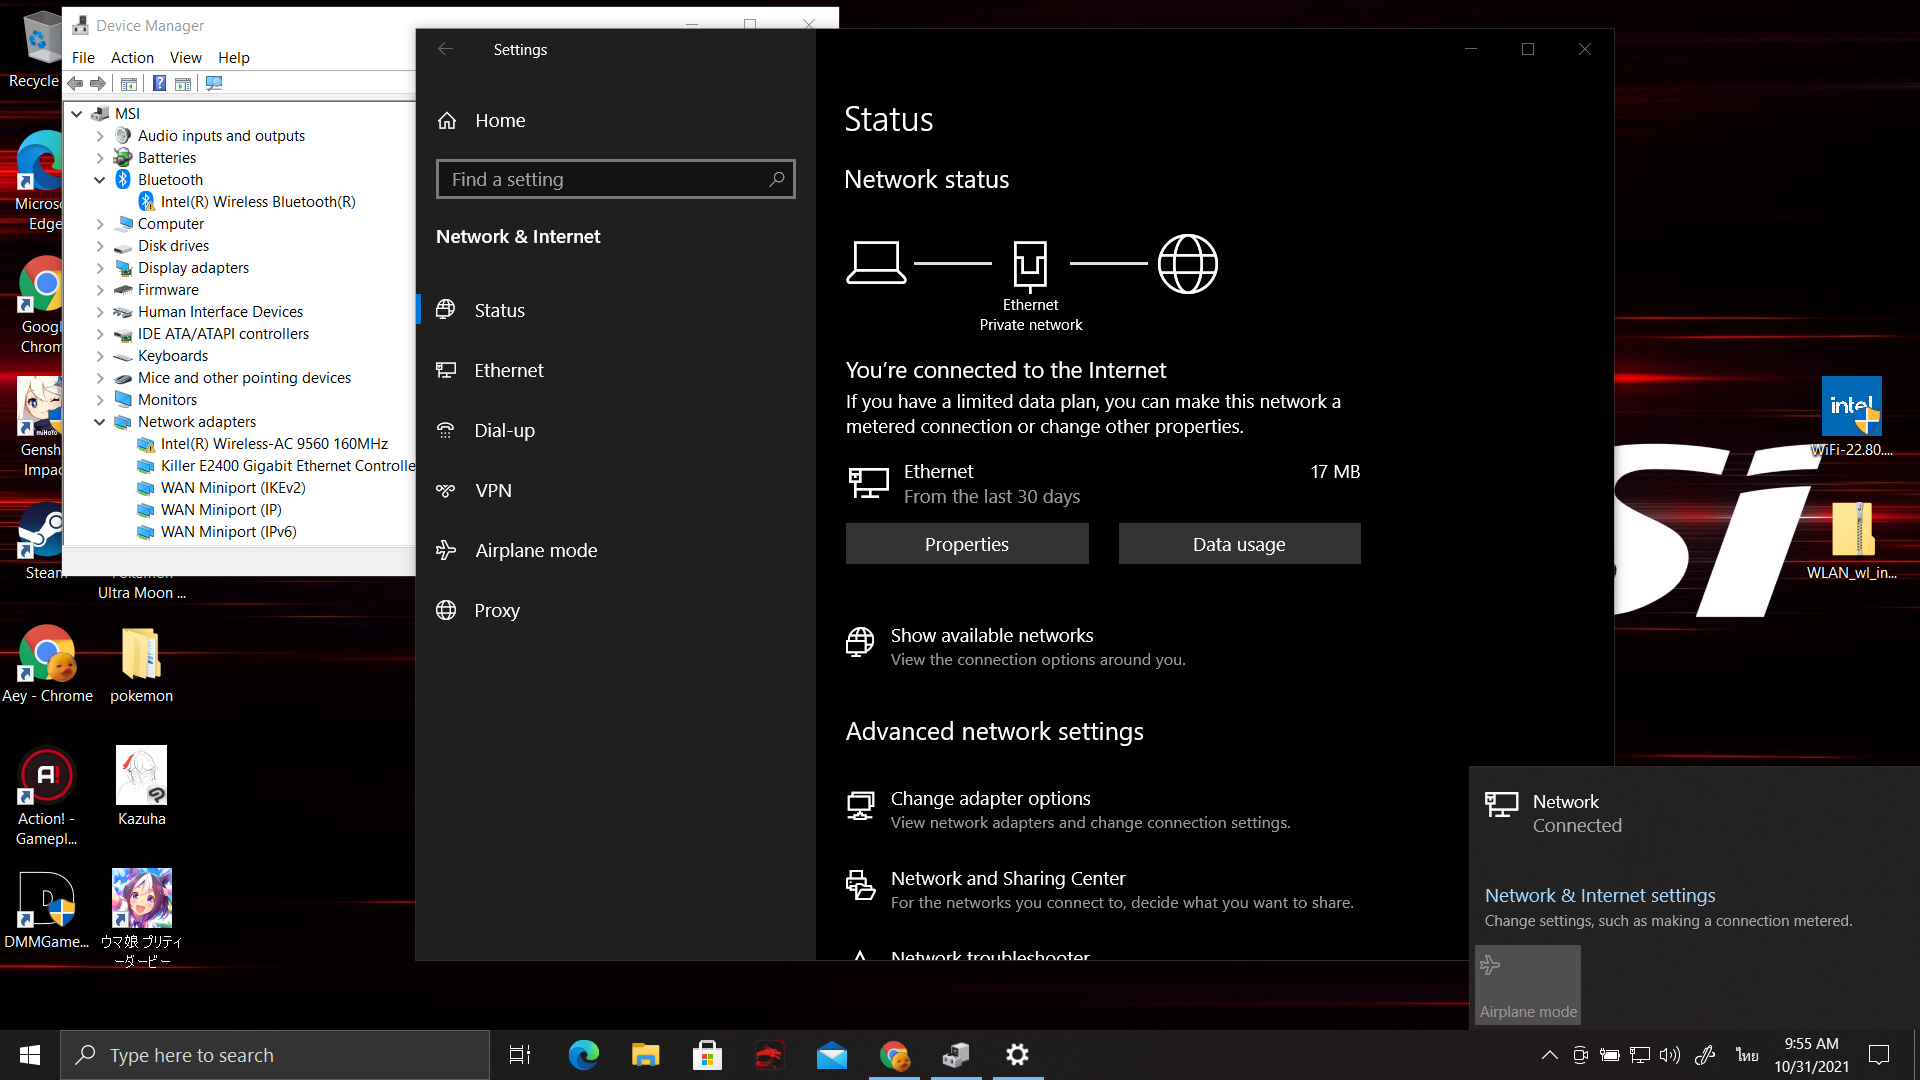Click the Home icon in Settings
This screenshot has height=1080, width=1920.
pyautogui.click(x=447, y=121)
